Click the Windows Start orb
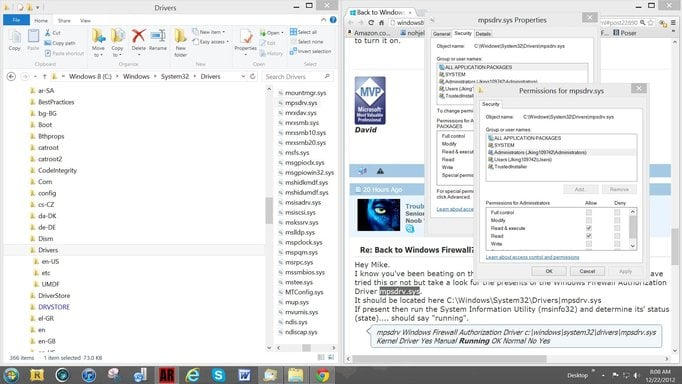This screenshot has width=682, height=384. [11, 375]
